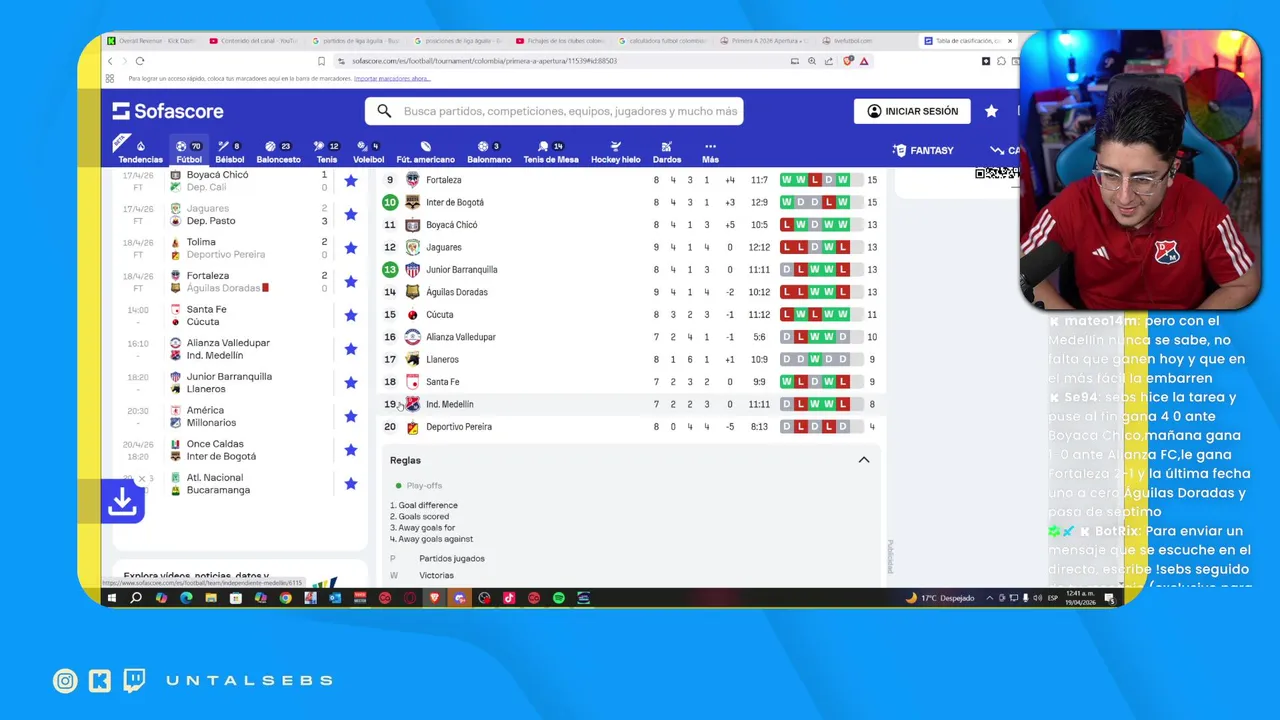1280x720 pixels.
Task: Select the Baloncesto sport tab
Action: tap(278, 152)
